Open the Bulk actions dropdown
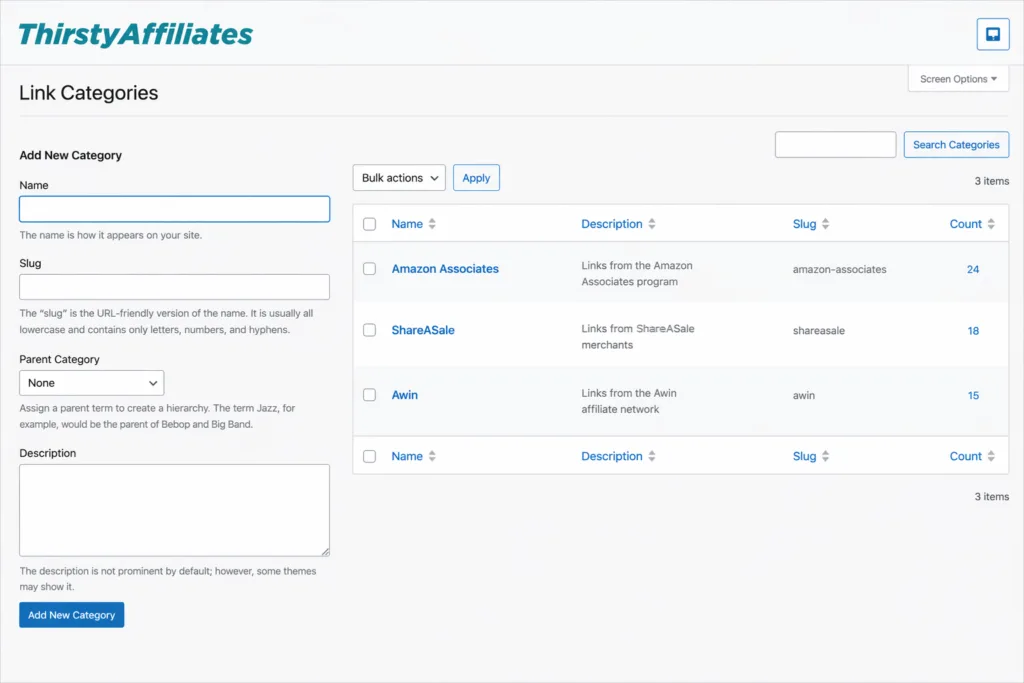Screen dimensions: 1024x683 tap(399, 178)
